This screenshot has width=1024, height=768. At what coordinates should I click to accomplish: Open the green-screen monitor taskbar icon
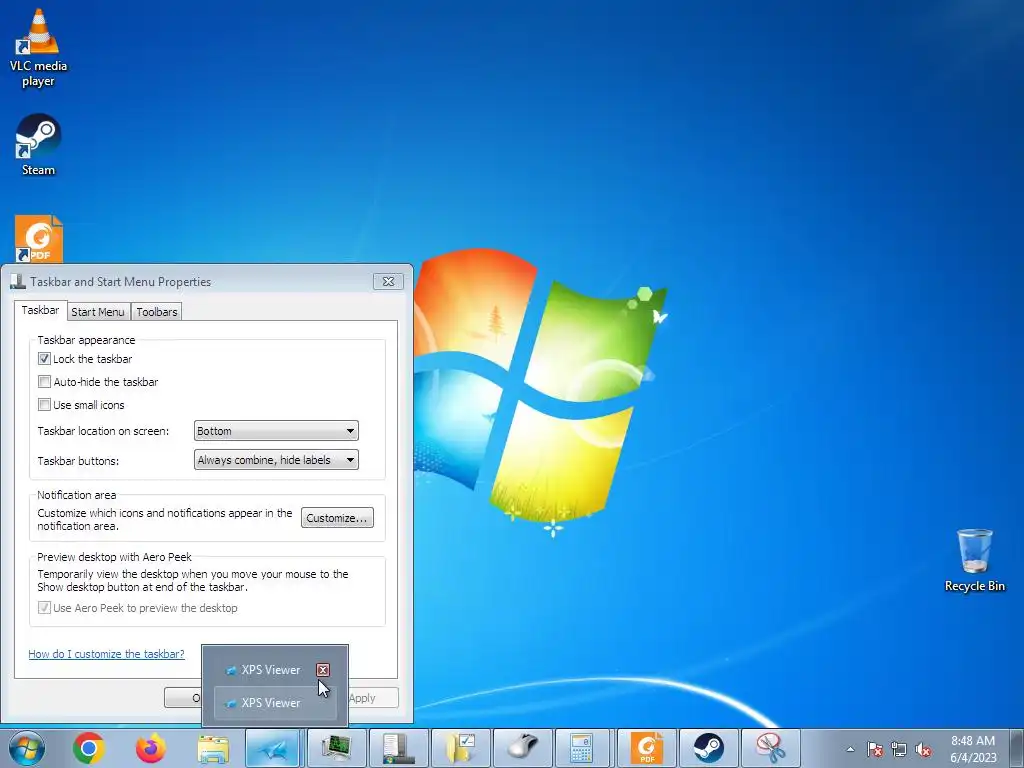click(335, 748)
